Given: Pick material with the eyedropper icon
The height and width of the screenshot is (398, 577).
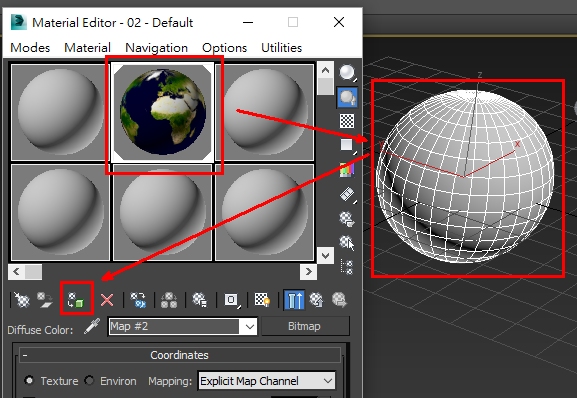Looking at the screenshot, I should click(92, 327).
